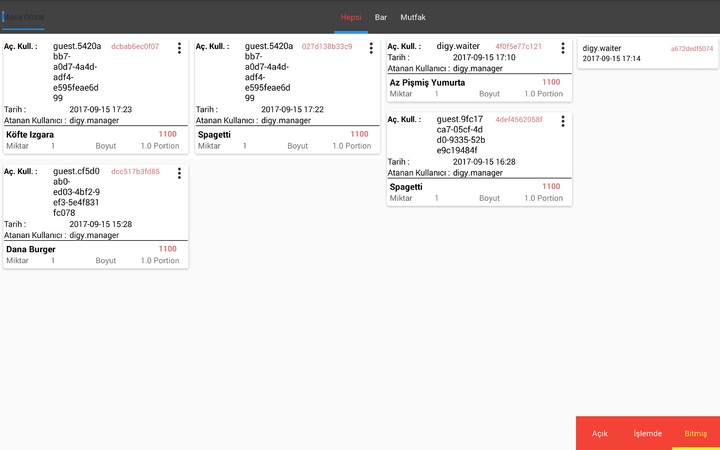Open the digy.waiter 17:14 order card
Image resolution: width=720 pixels, height=450 pixels.
pos(646,54)
